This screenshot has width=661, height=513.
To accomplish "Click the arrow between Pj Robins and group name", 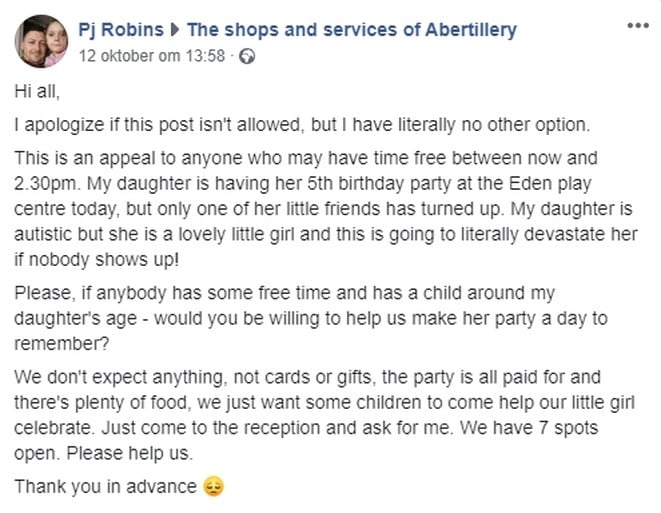I will point(175,30).
